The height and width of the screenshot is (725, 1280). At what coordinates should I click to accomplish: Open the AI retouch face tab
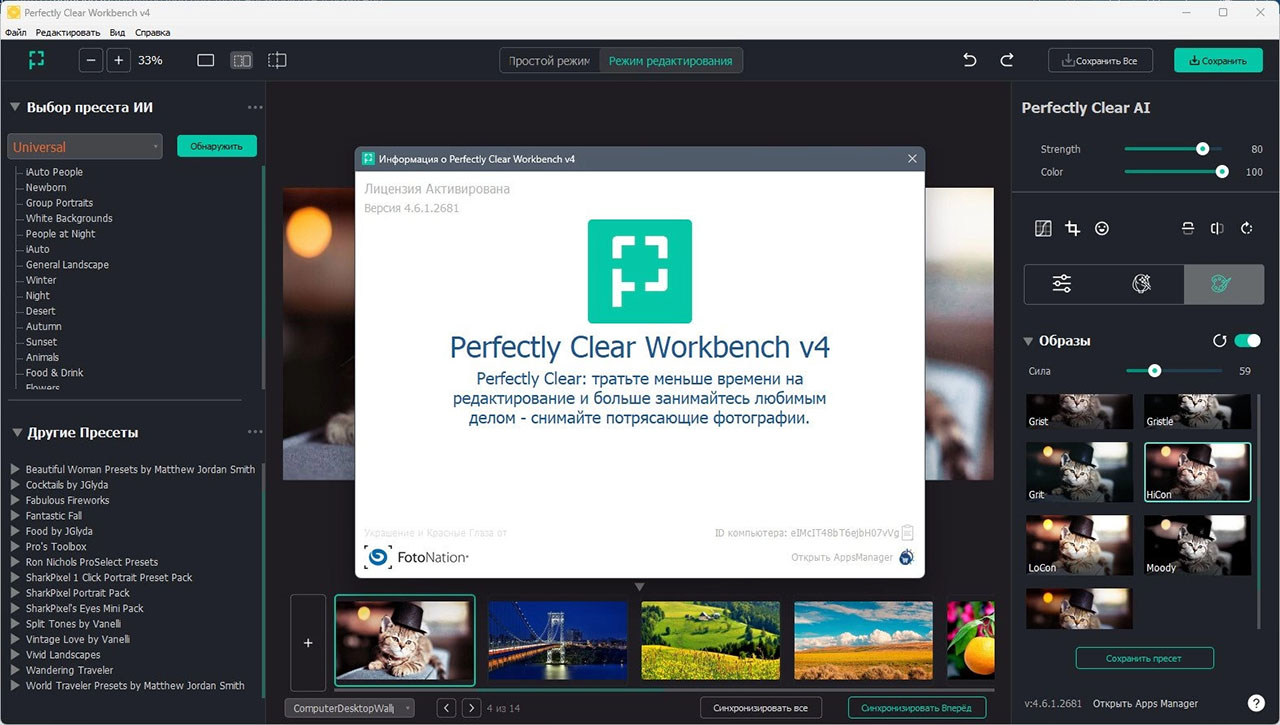click(1142, 284)
